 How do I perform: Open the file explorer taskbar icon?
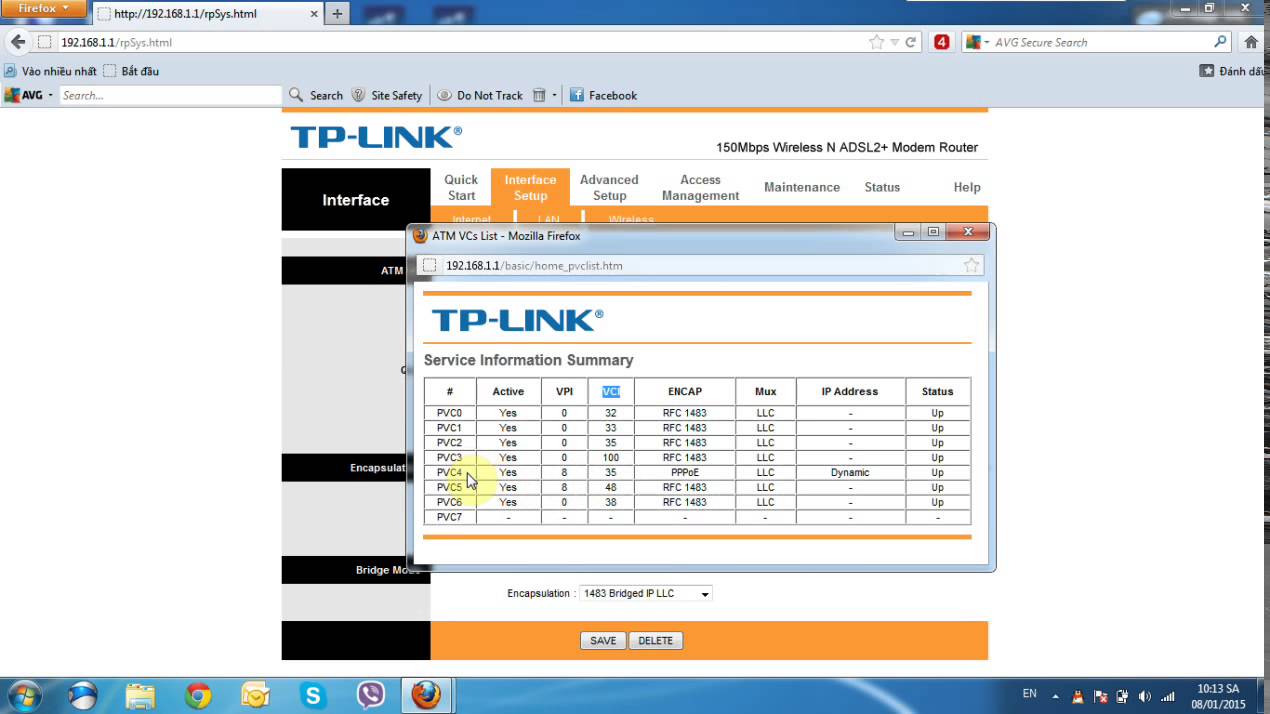(x=140, y=695)
